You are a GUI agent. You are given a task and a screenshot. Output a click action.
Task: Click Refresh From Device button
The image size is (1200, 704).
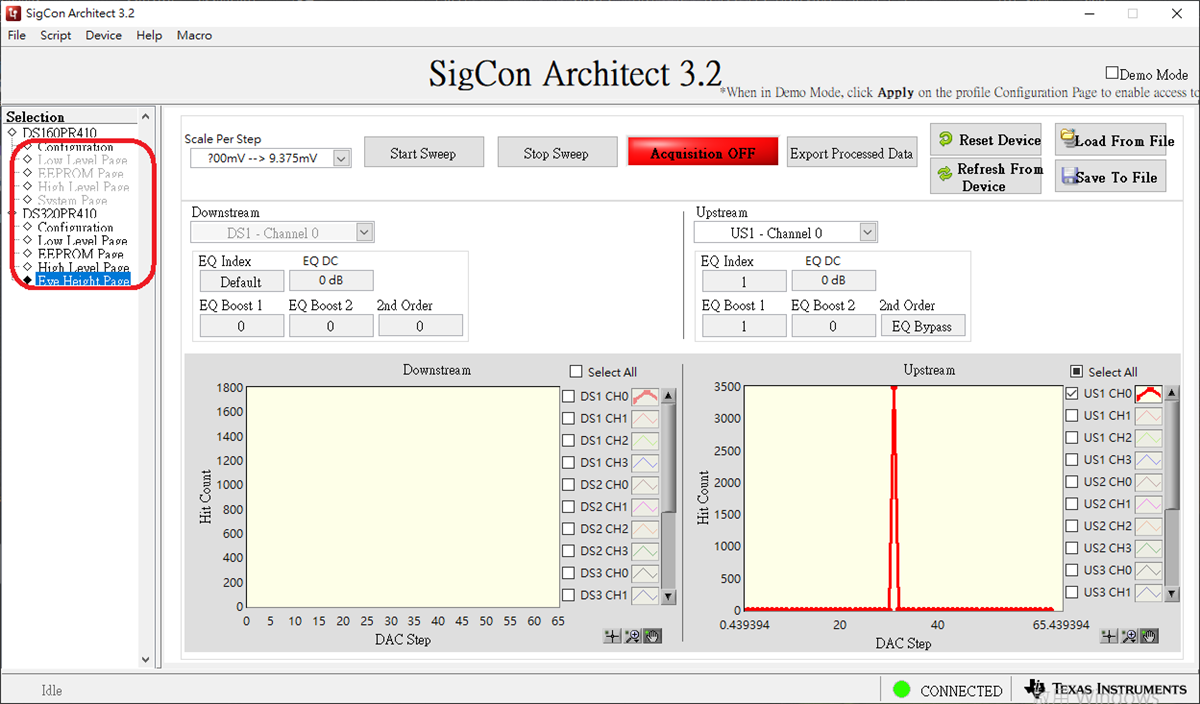coord(988,177)
